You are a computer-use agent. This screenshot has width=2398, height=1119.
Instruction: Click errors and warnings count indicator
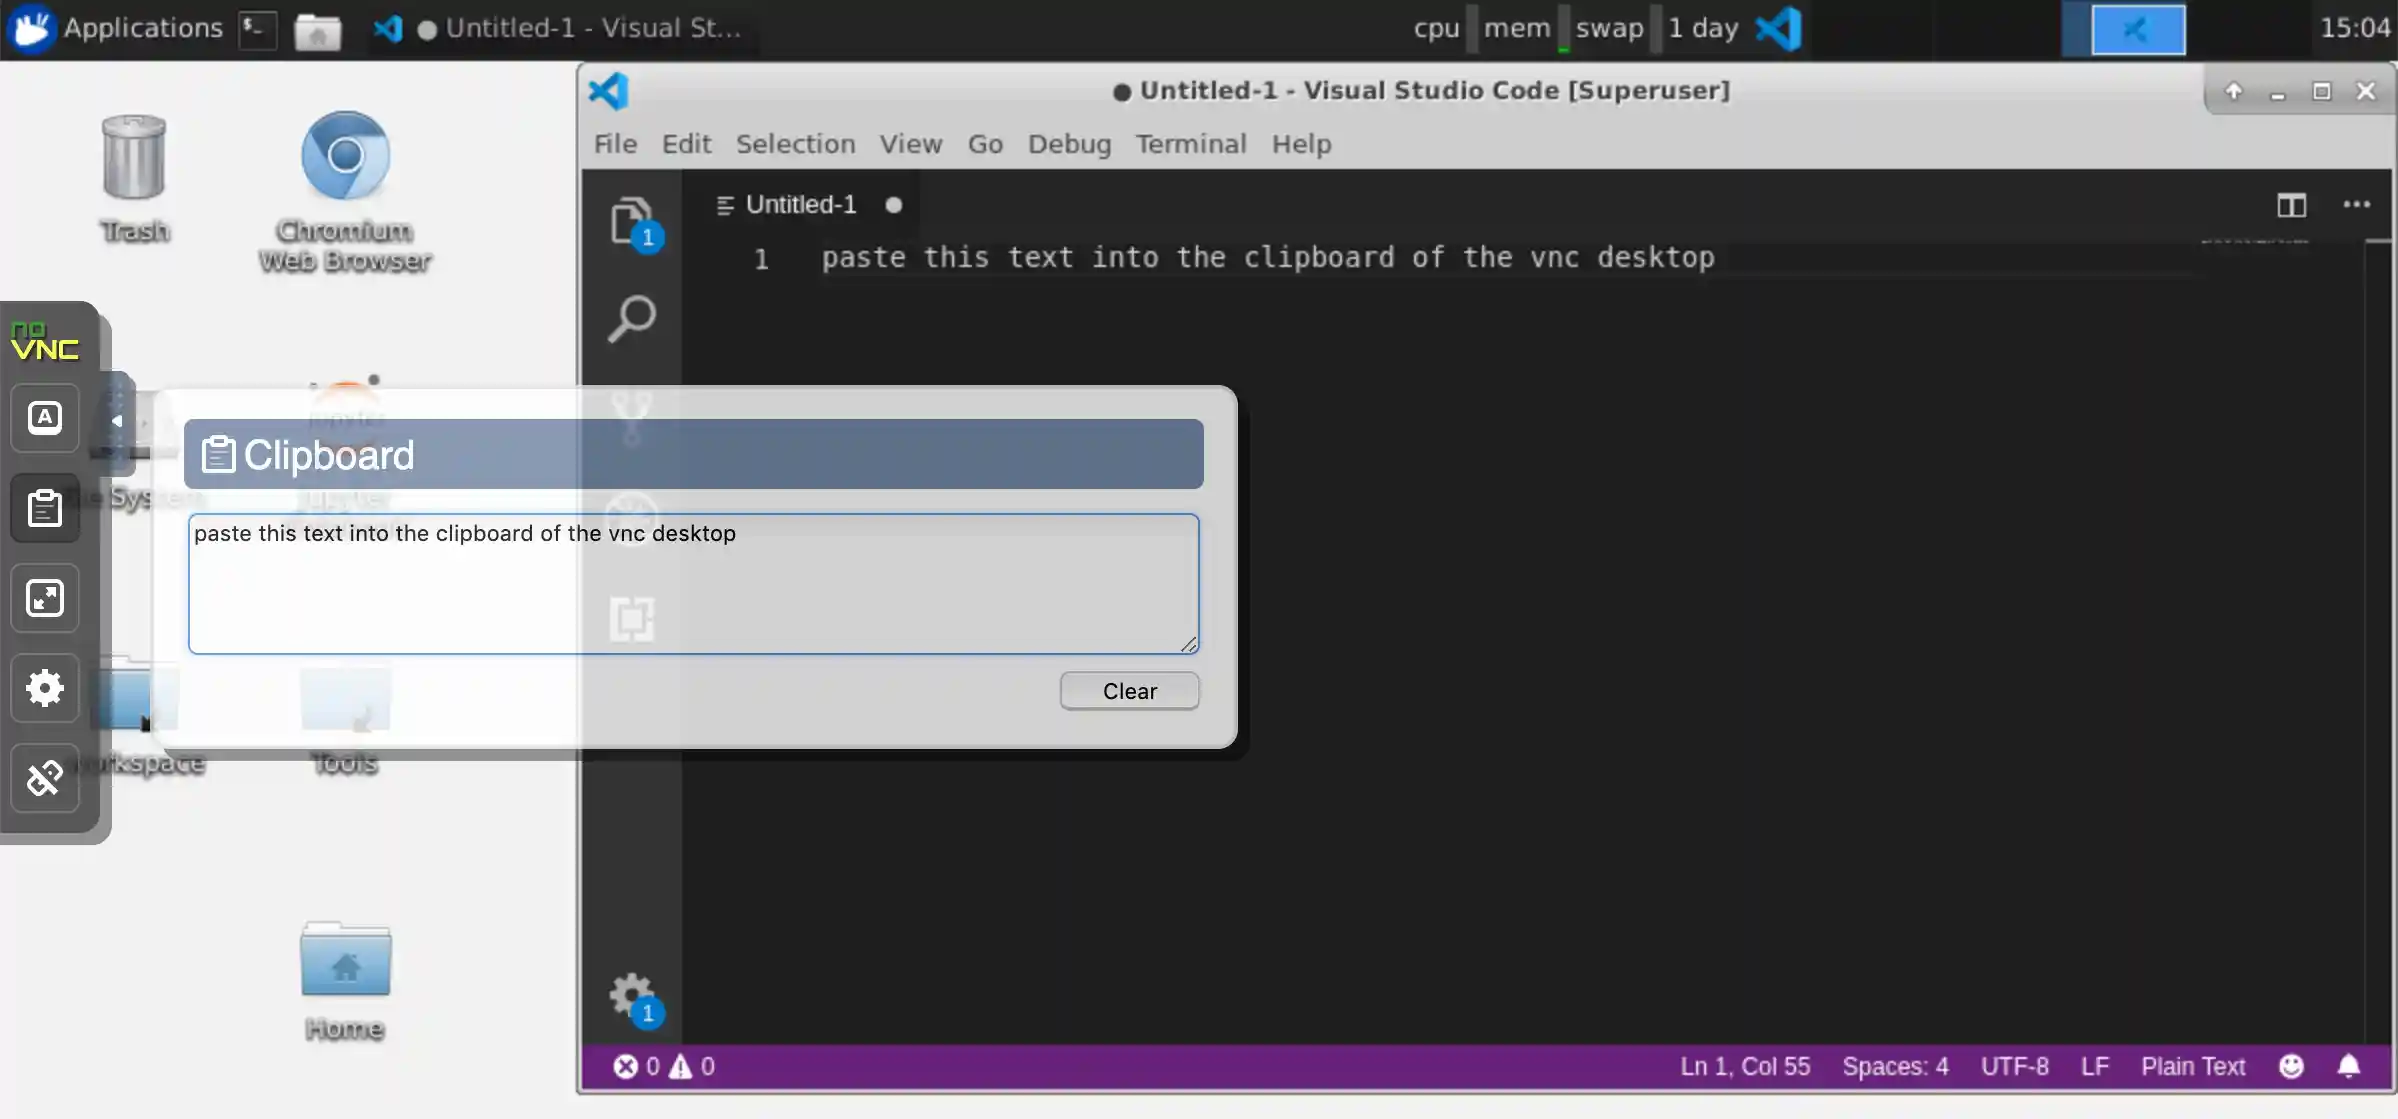click(x=664, y=1066)
